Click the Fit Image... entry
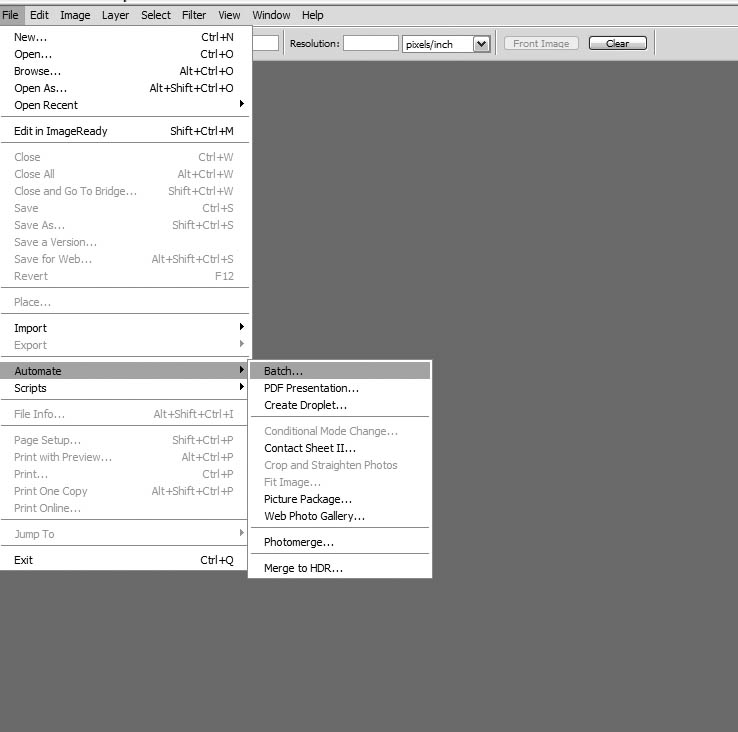This screenshot has width=738, height=732. 340,482
